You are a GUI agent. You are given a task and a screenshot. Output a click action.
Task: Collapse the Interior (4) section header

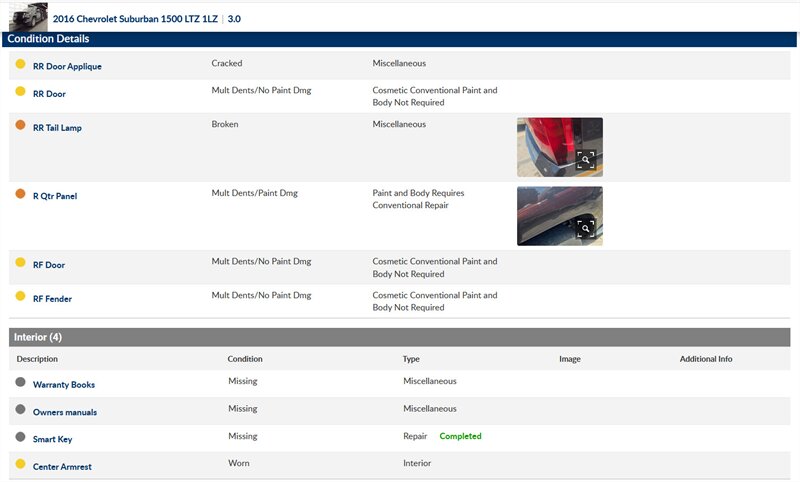coord(400,337)
